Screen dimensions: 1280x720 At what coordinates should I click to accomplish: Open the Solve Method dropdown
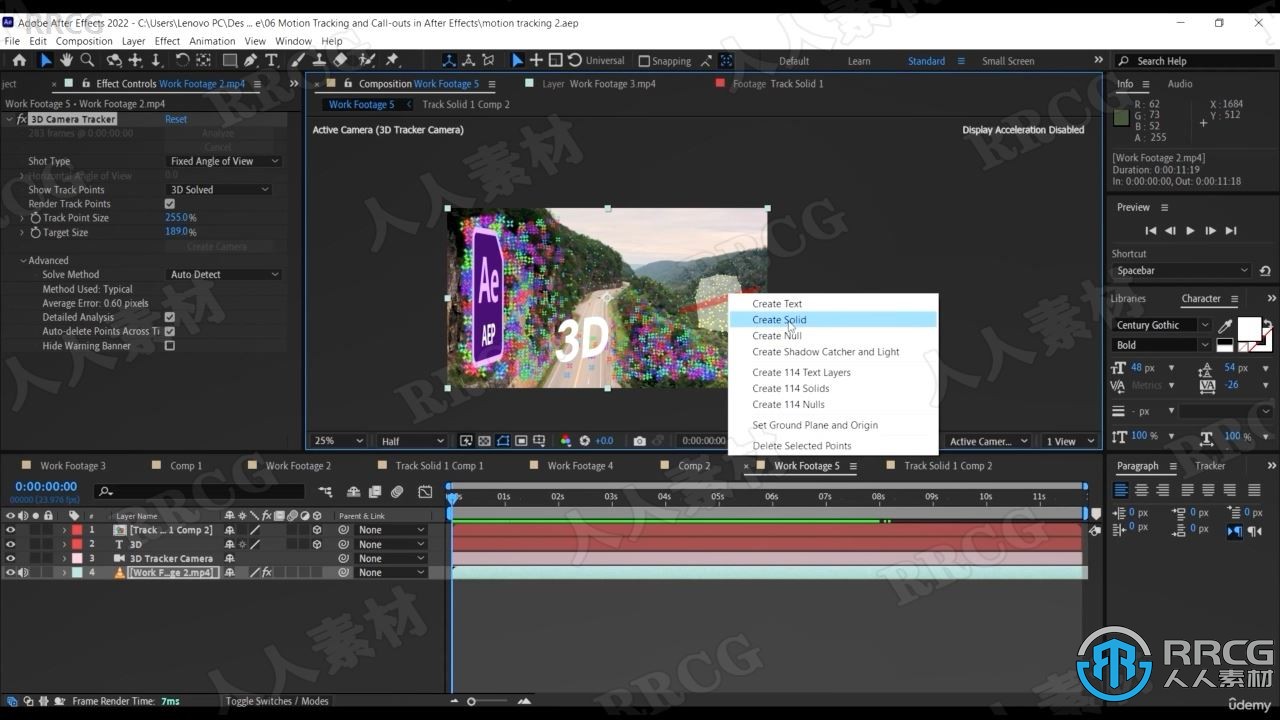(x=224, y=274)
